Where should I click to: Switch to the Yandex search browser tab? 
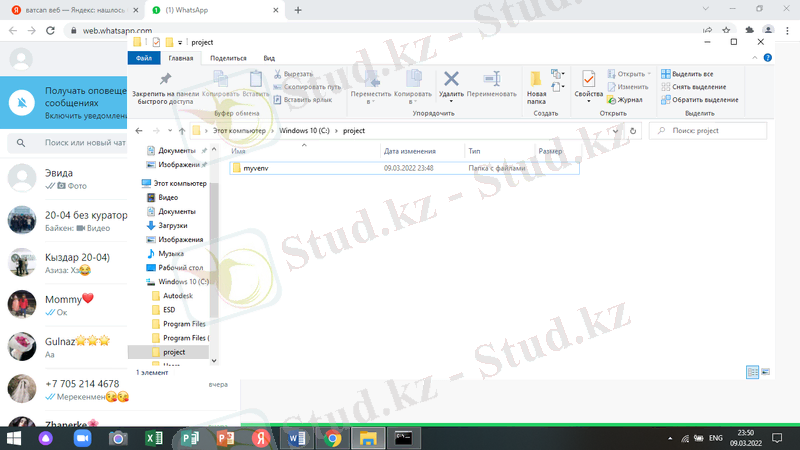point(74,10)
